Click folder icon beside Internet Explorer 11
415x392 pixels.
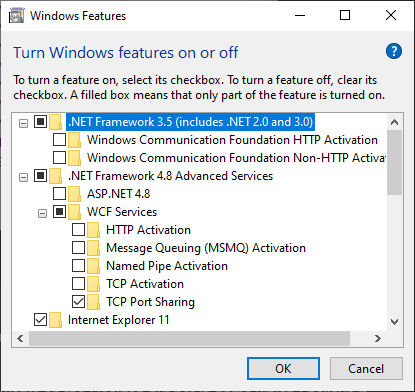[56, 320]
